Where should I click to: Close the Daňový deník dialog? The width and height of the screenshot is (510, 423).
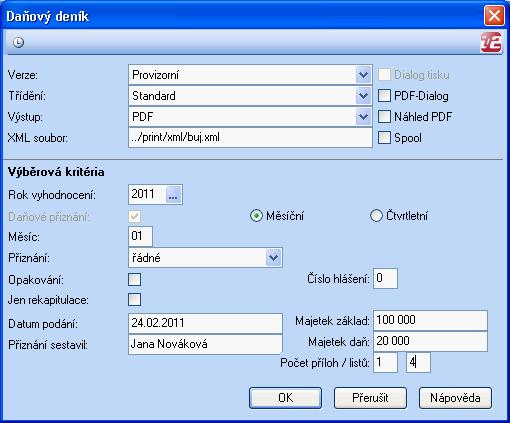(494, 16)
